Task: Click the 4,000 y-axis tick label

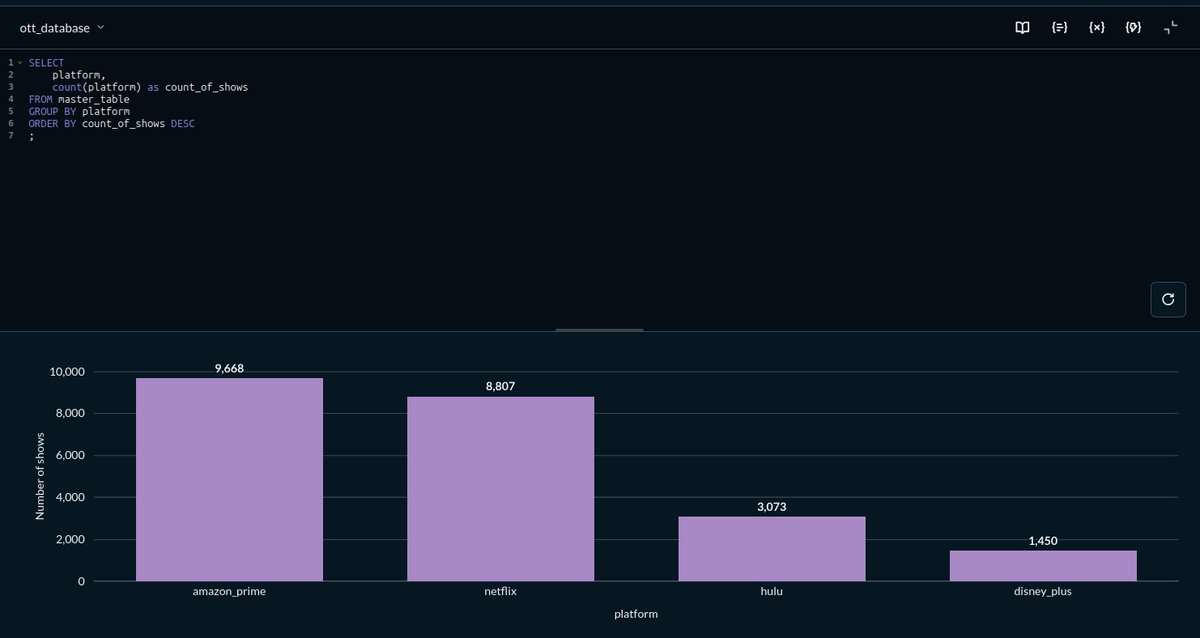Action: coord(70,498)
